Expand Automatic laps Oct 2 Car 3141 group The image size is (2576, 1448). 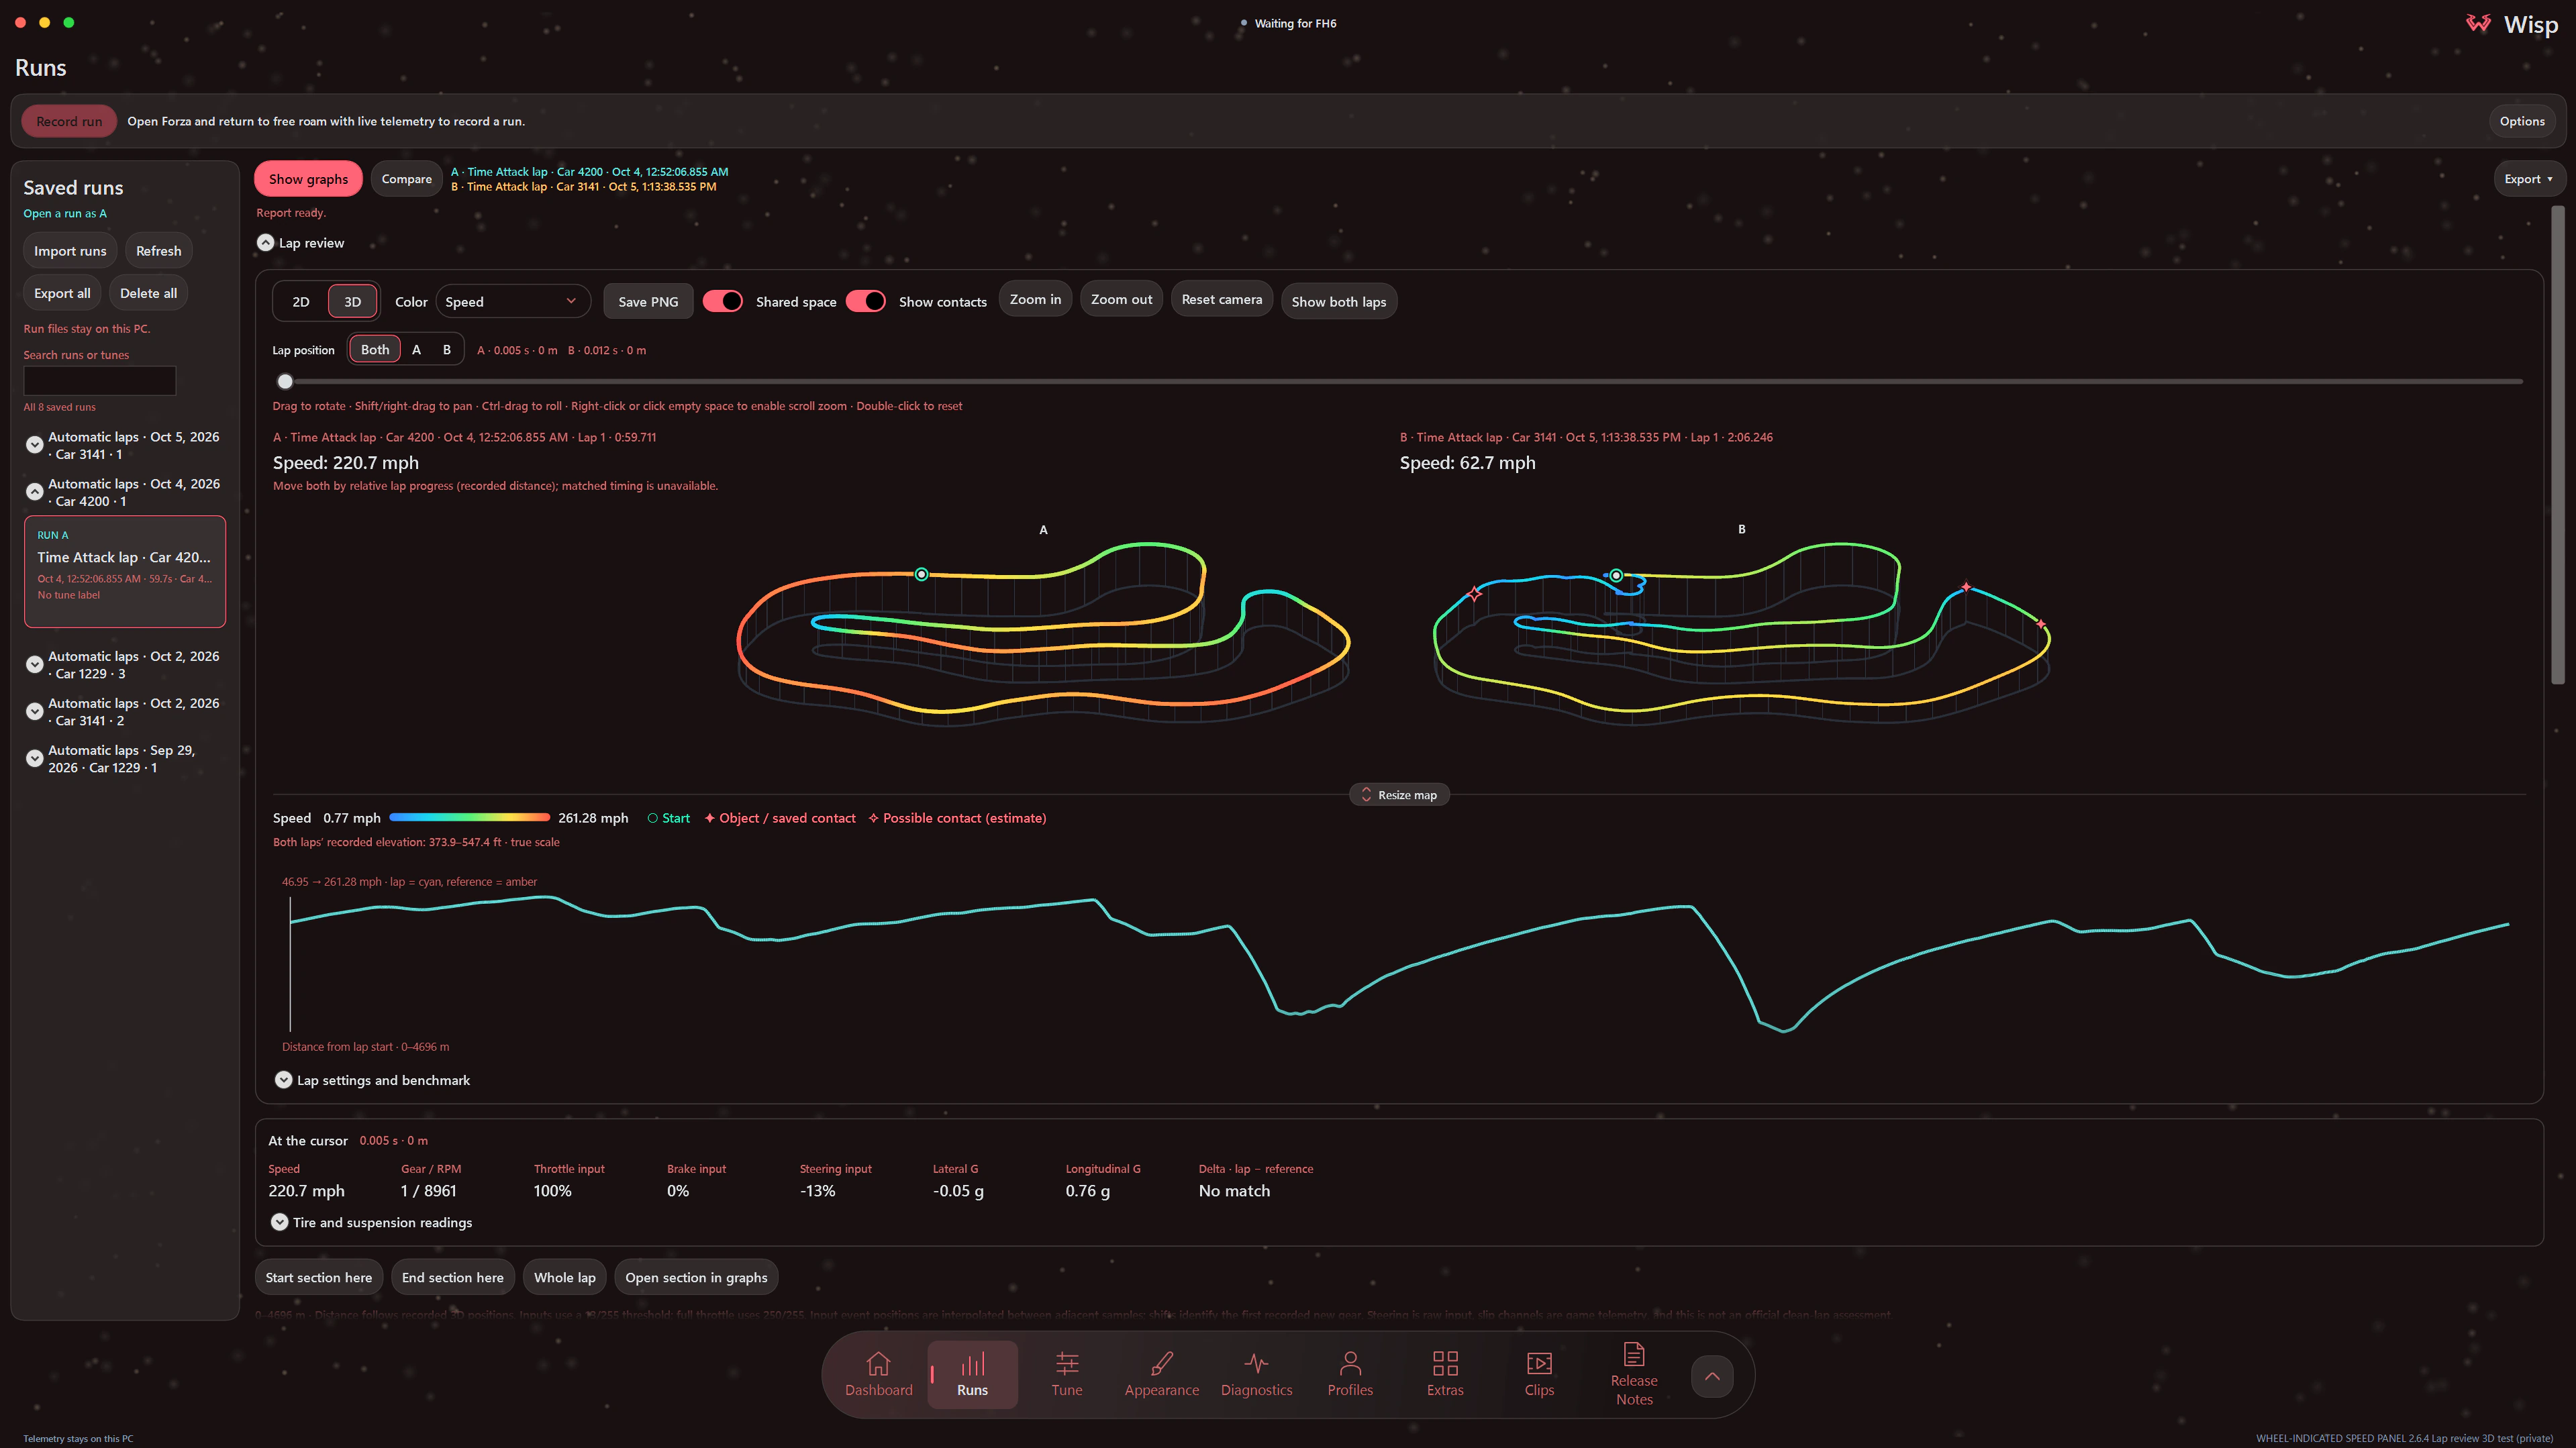point(34,711)
